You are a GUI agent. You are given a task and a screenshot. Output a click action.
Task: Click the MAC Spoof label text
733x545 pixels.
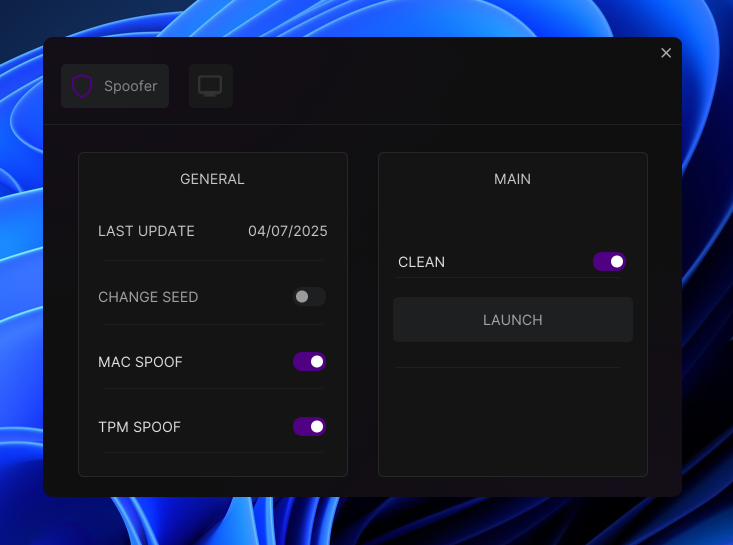pos(140,361)
